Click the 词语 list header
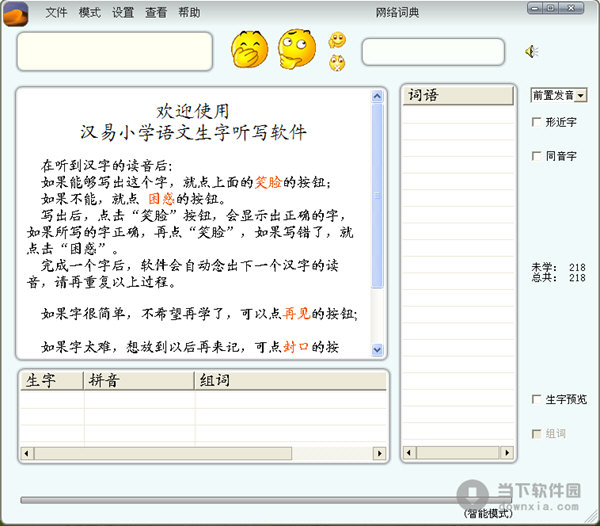Image resolution: width=600 pixels, height=526 pixels. pos(458,95)
